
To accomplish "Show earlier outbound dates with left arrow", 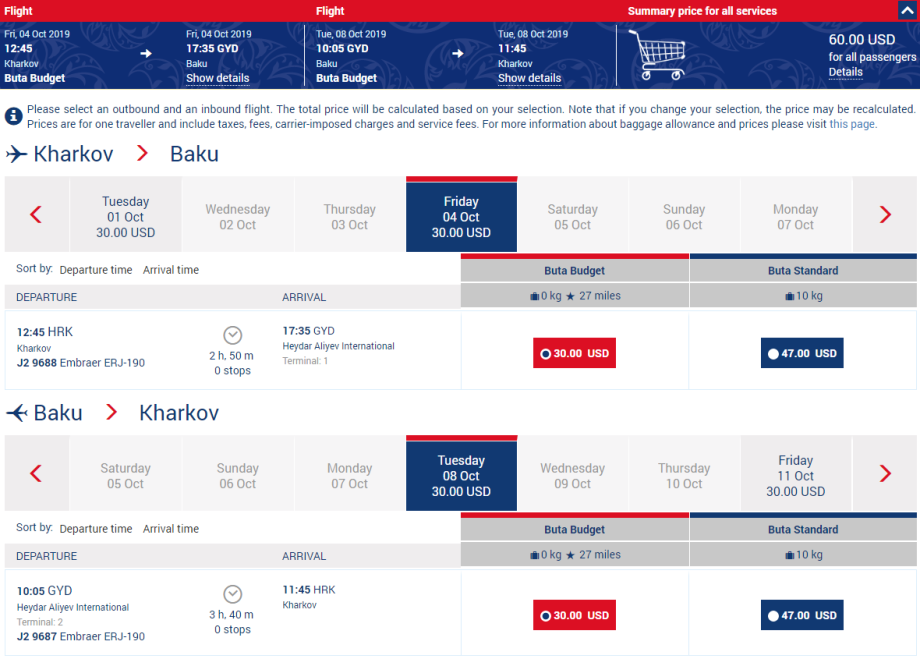I will coord(36,214).
